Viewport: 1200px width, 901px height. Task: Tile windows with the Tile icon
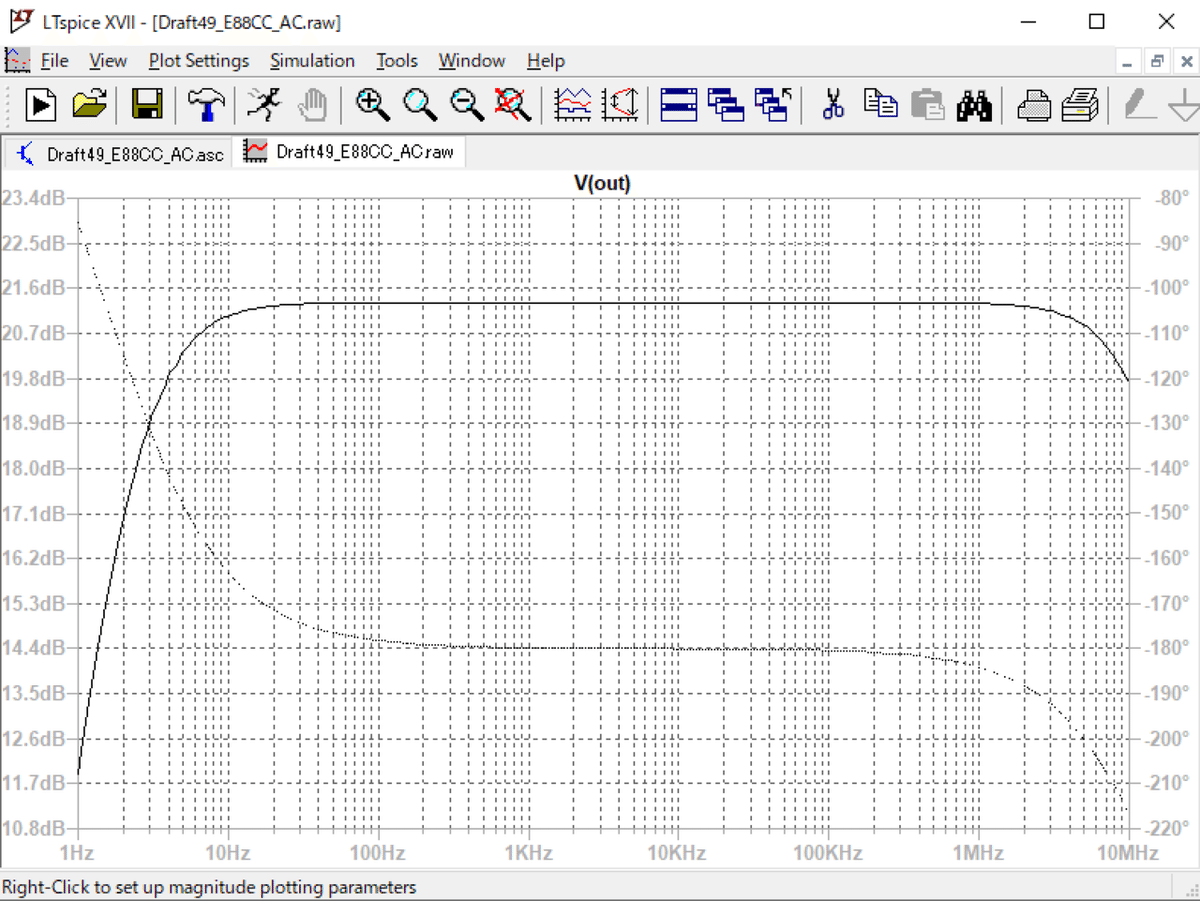tap(679, 104)
